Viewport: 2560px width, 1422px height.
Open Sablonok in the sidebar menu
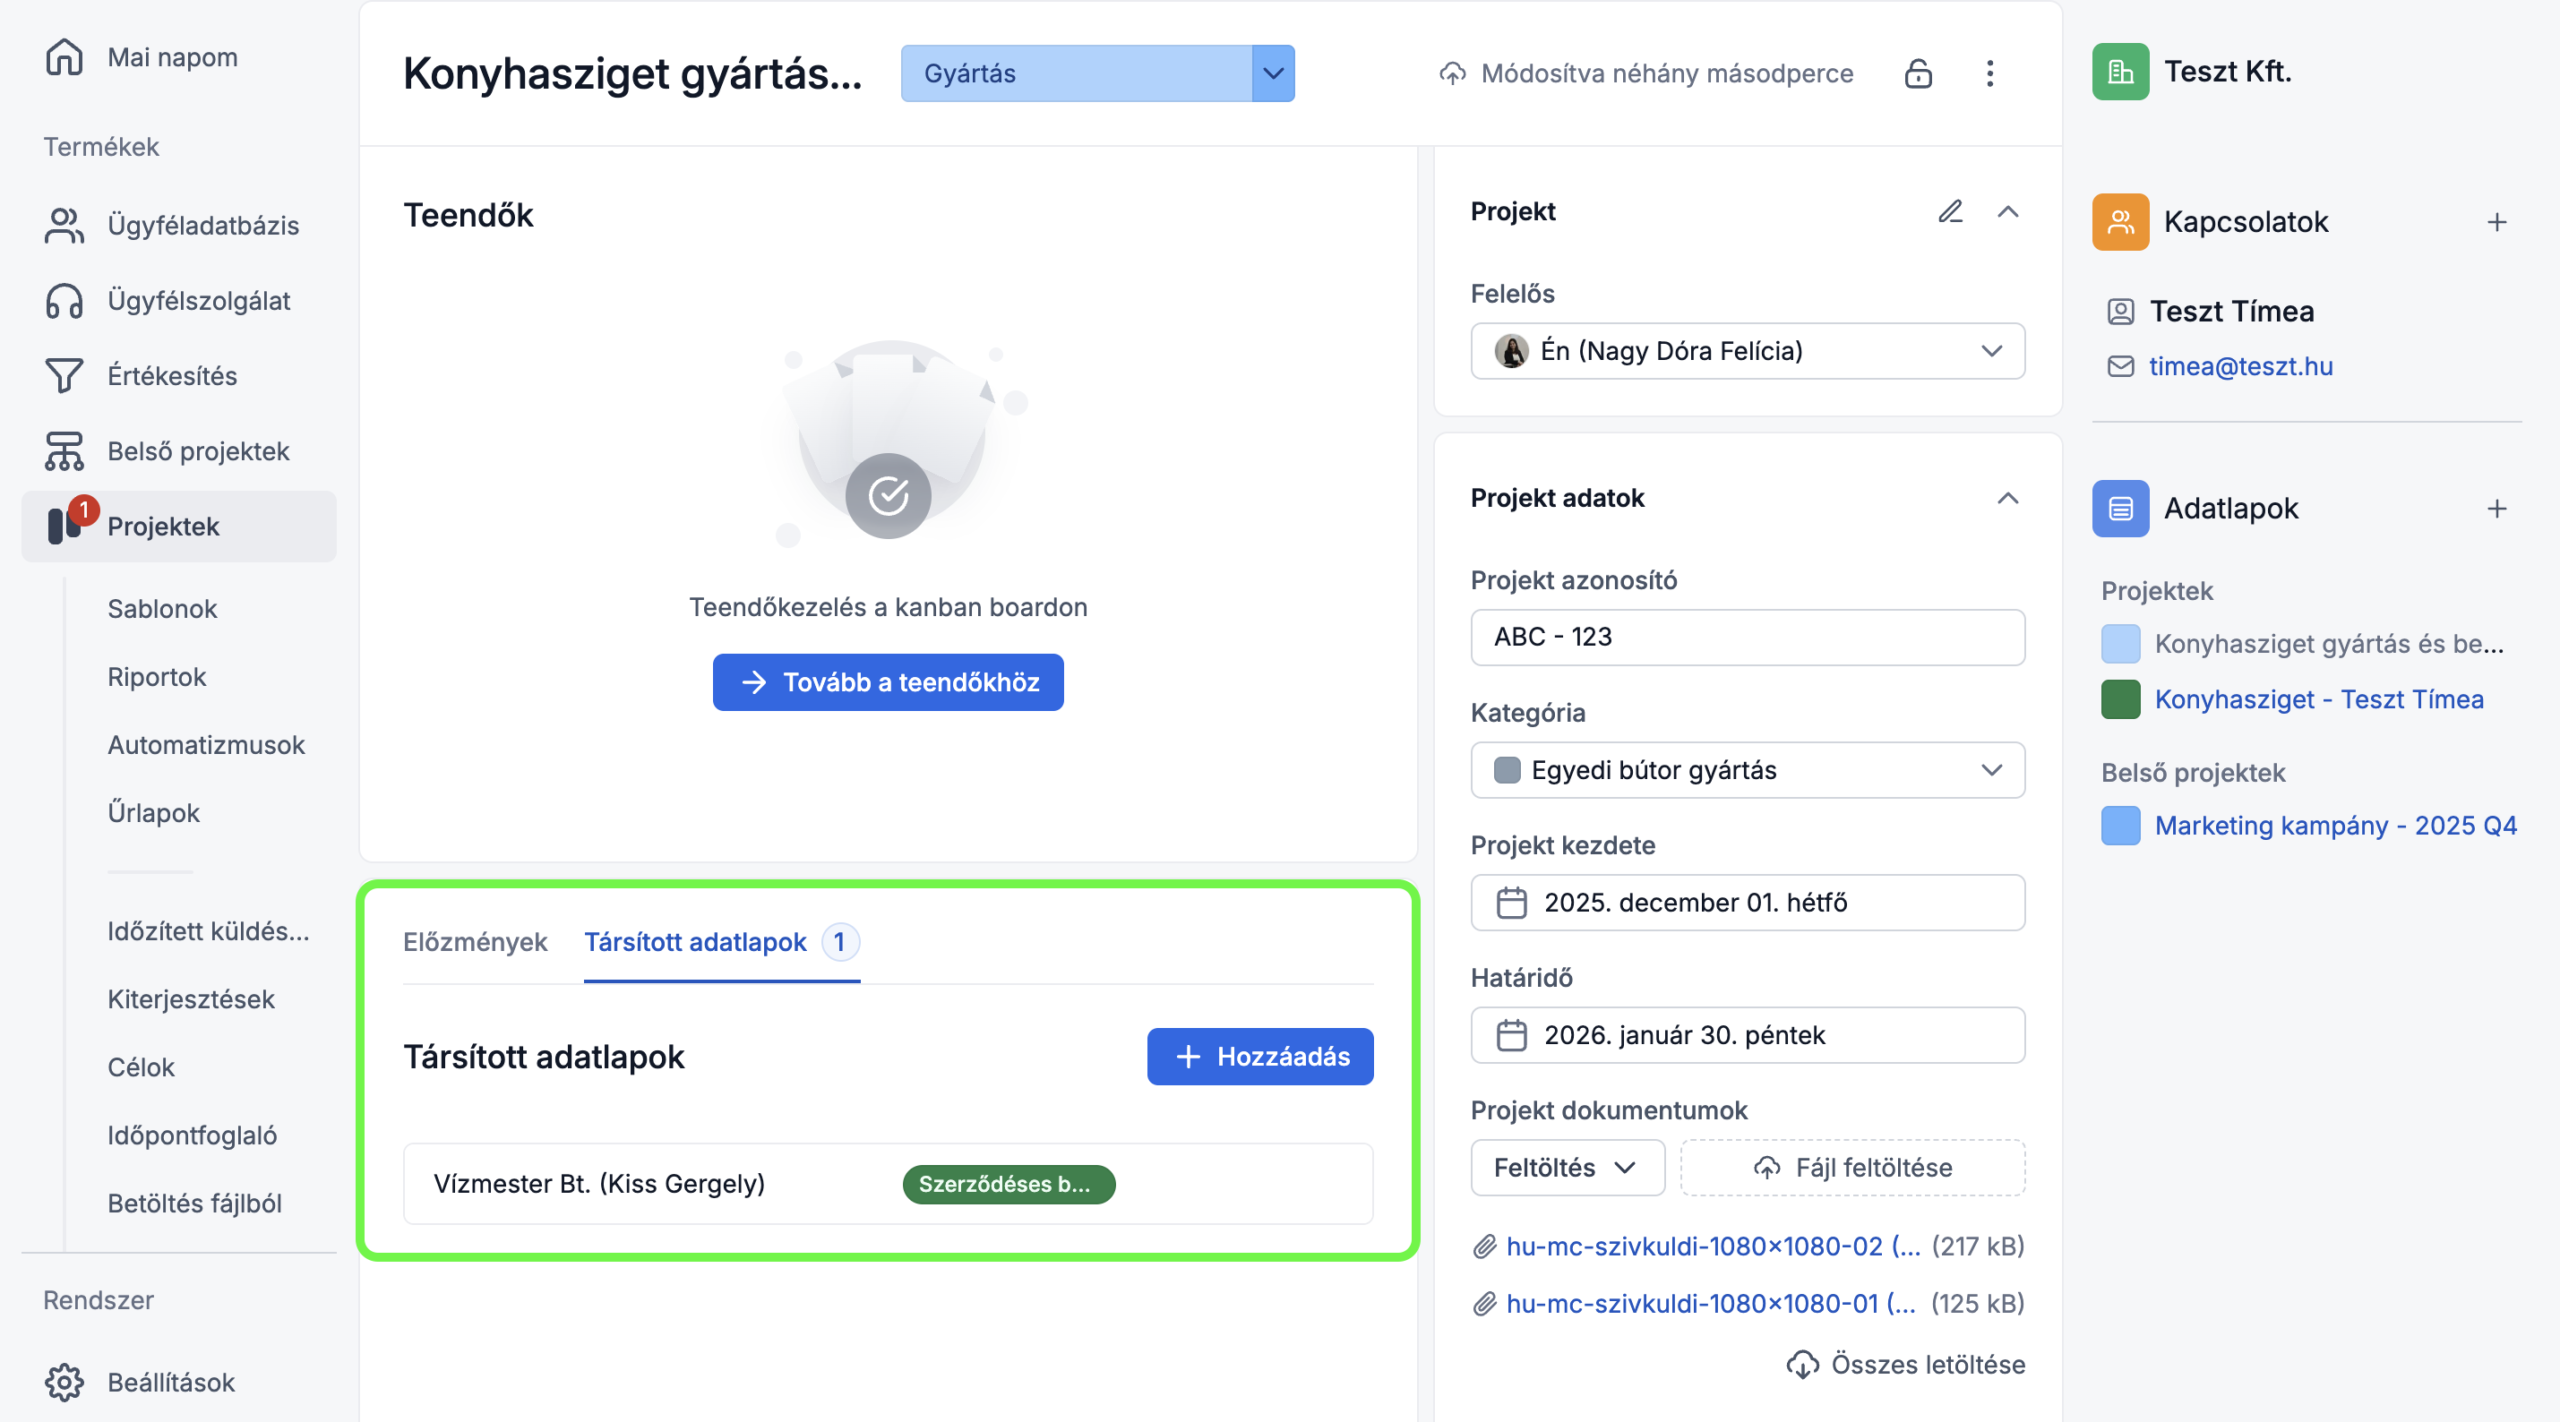pos(162,609)
